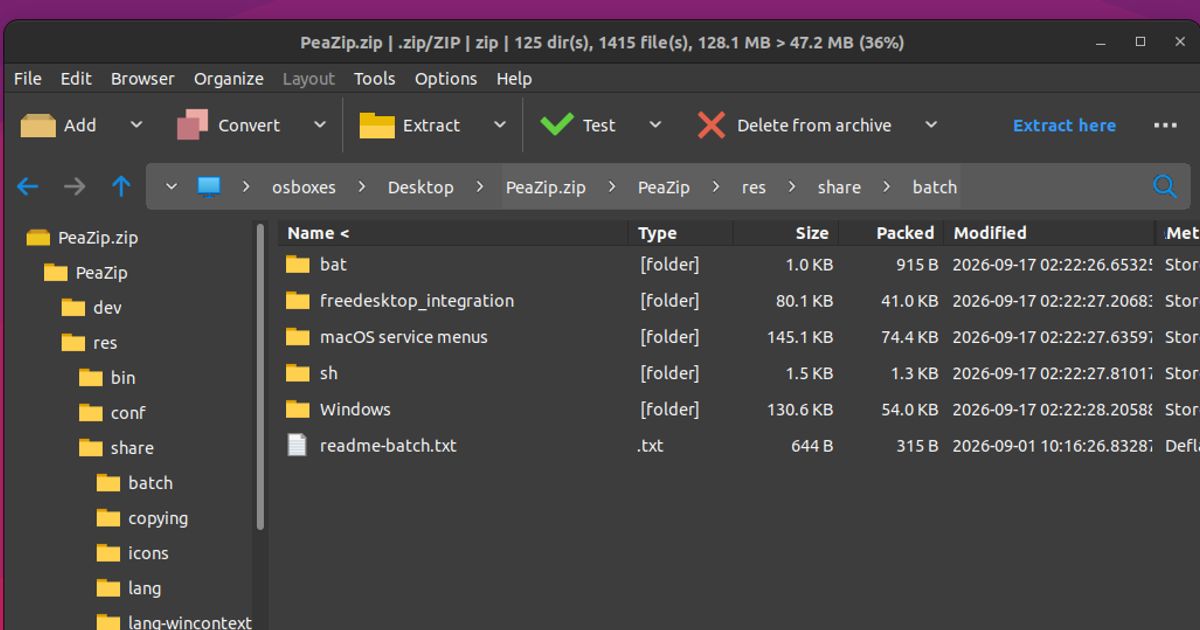Viewport: 1200px width, 630px height.
Task: Click the sh folder icon in list
Action: (x=298, y=373)
